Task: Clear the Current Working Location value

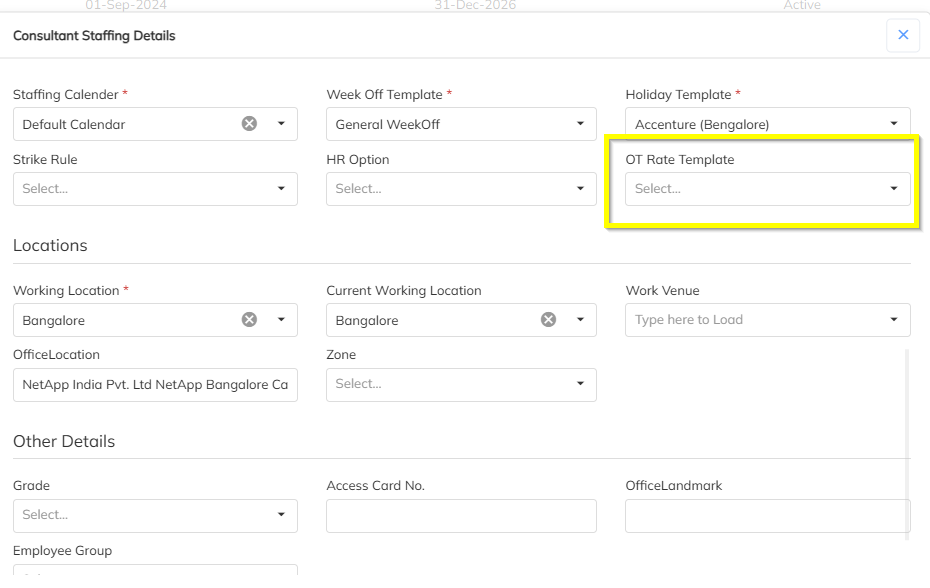Action: click(548, 320)
